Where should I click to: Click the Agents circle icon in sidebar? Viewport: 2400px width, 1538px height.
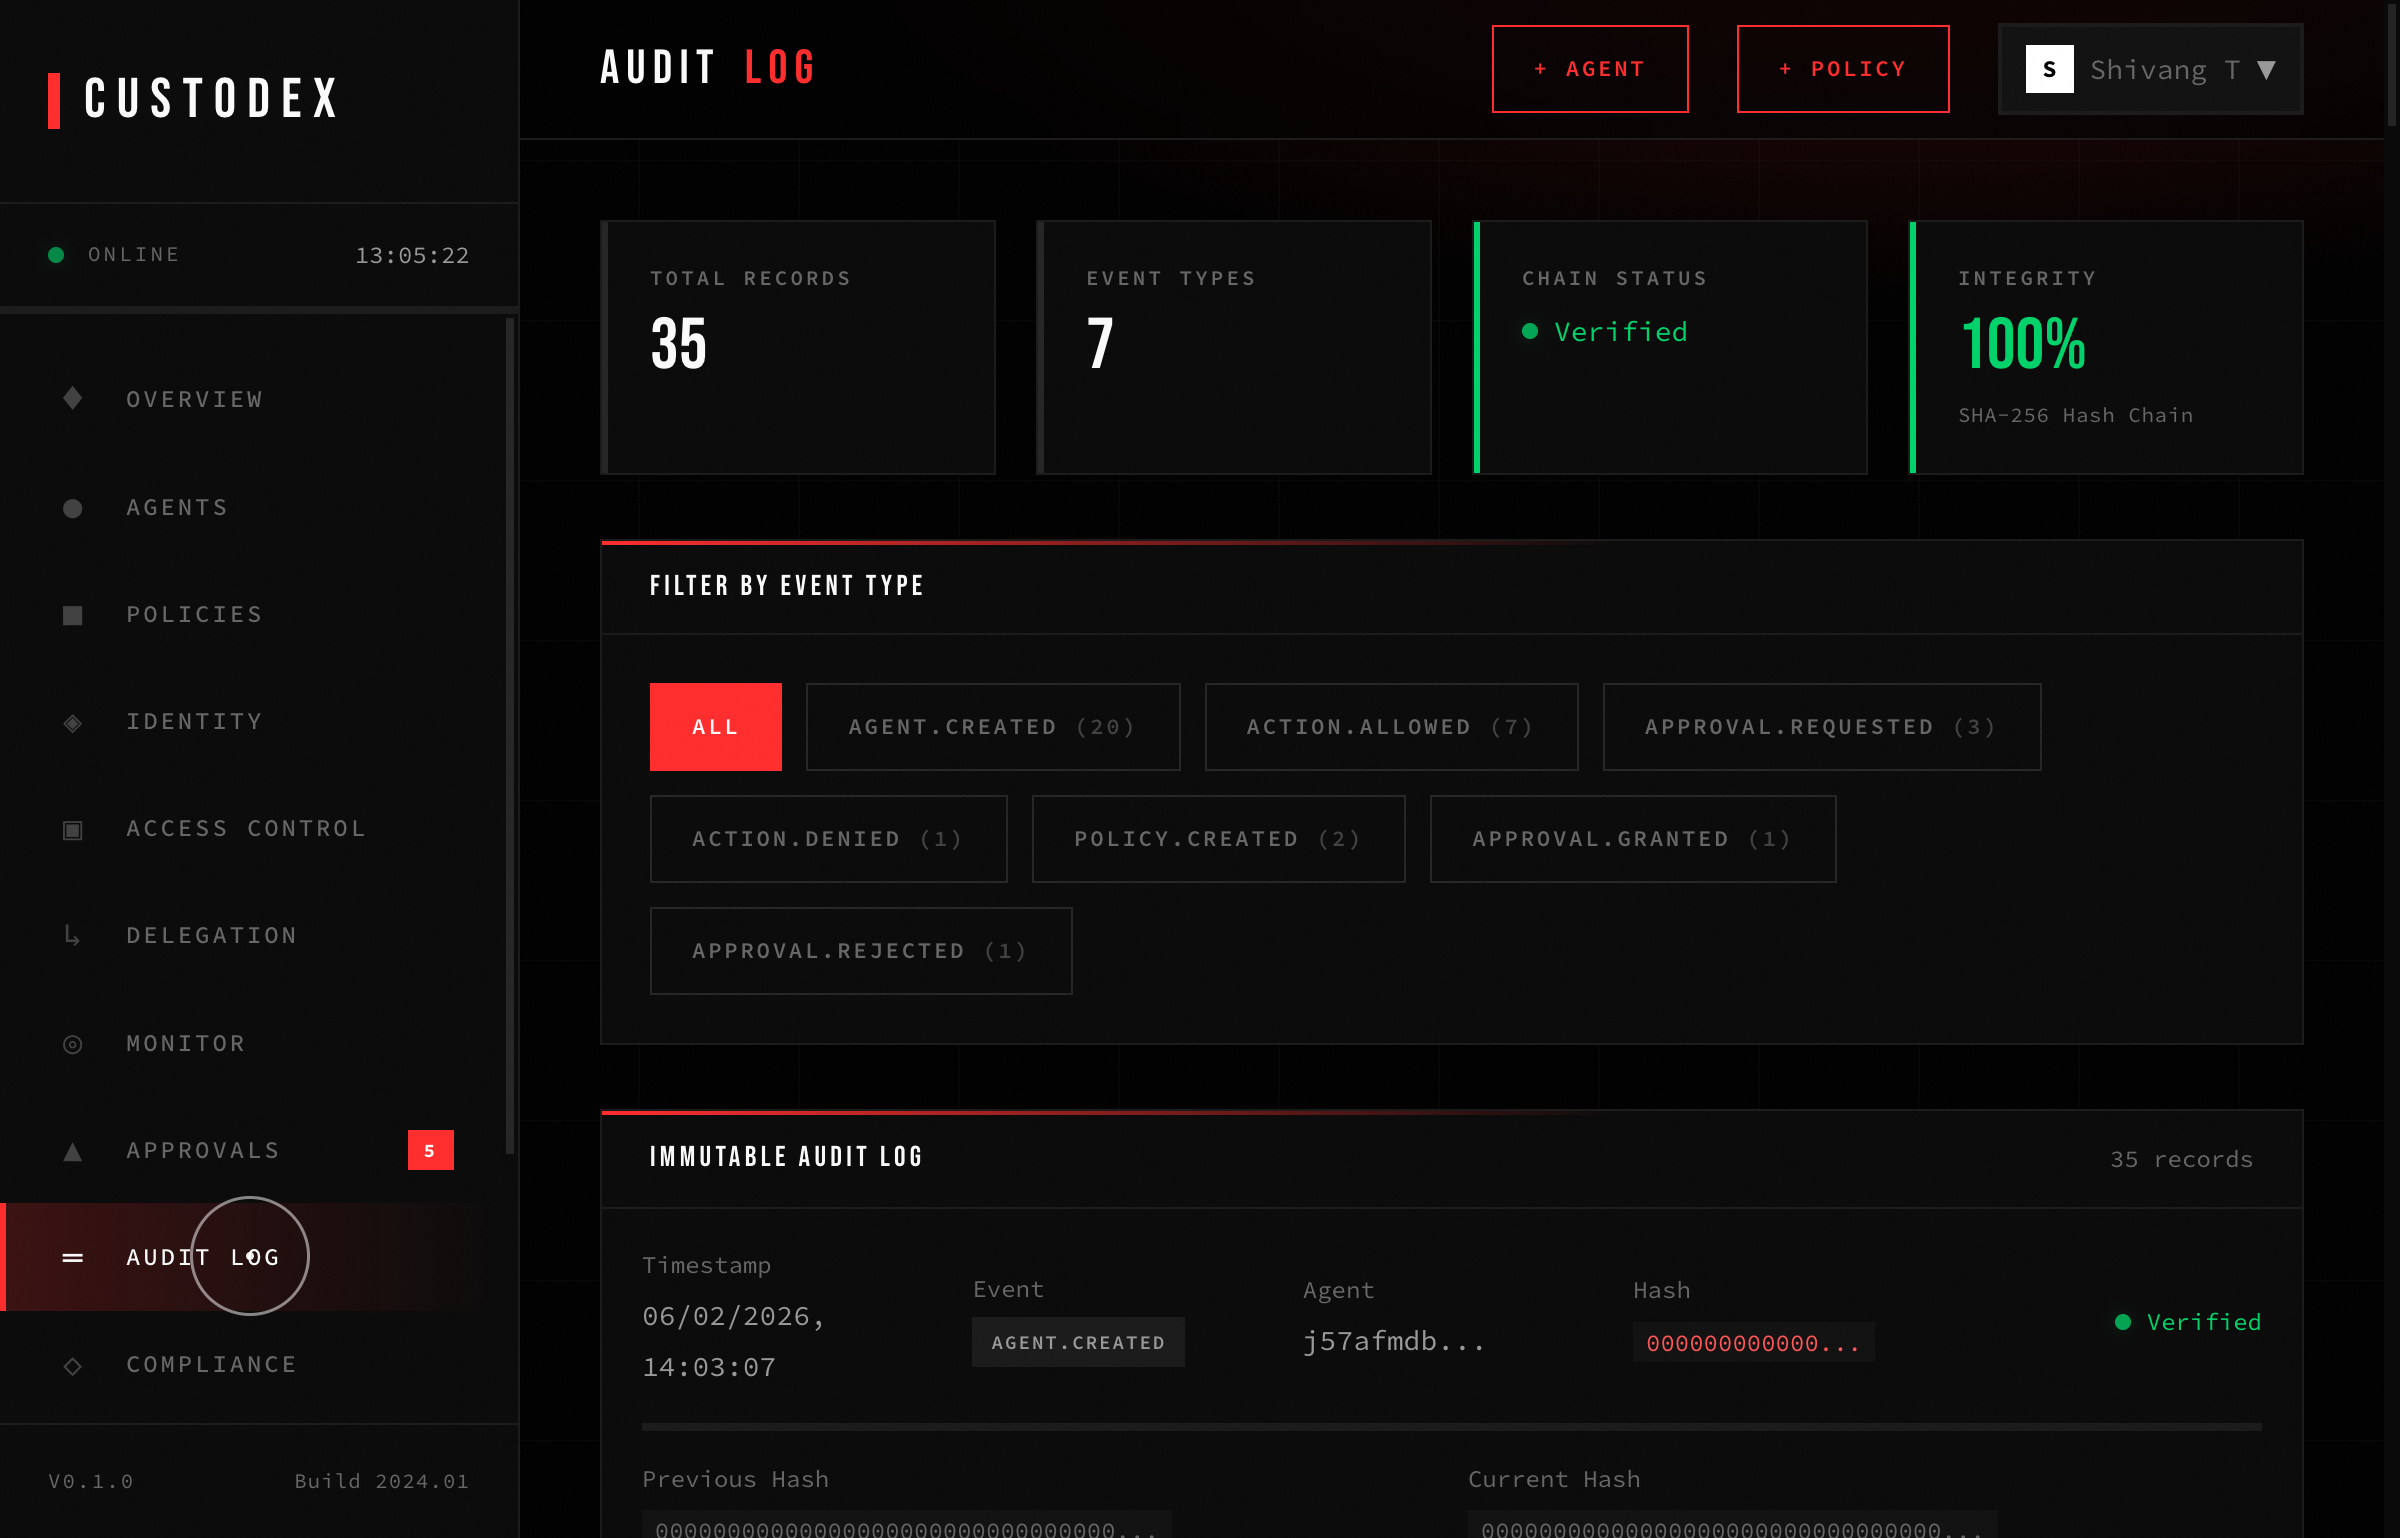pos(71,508)
